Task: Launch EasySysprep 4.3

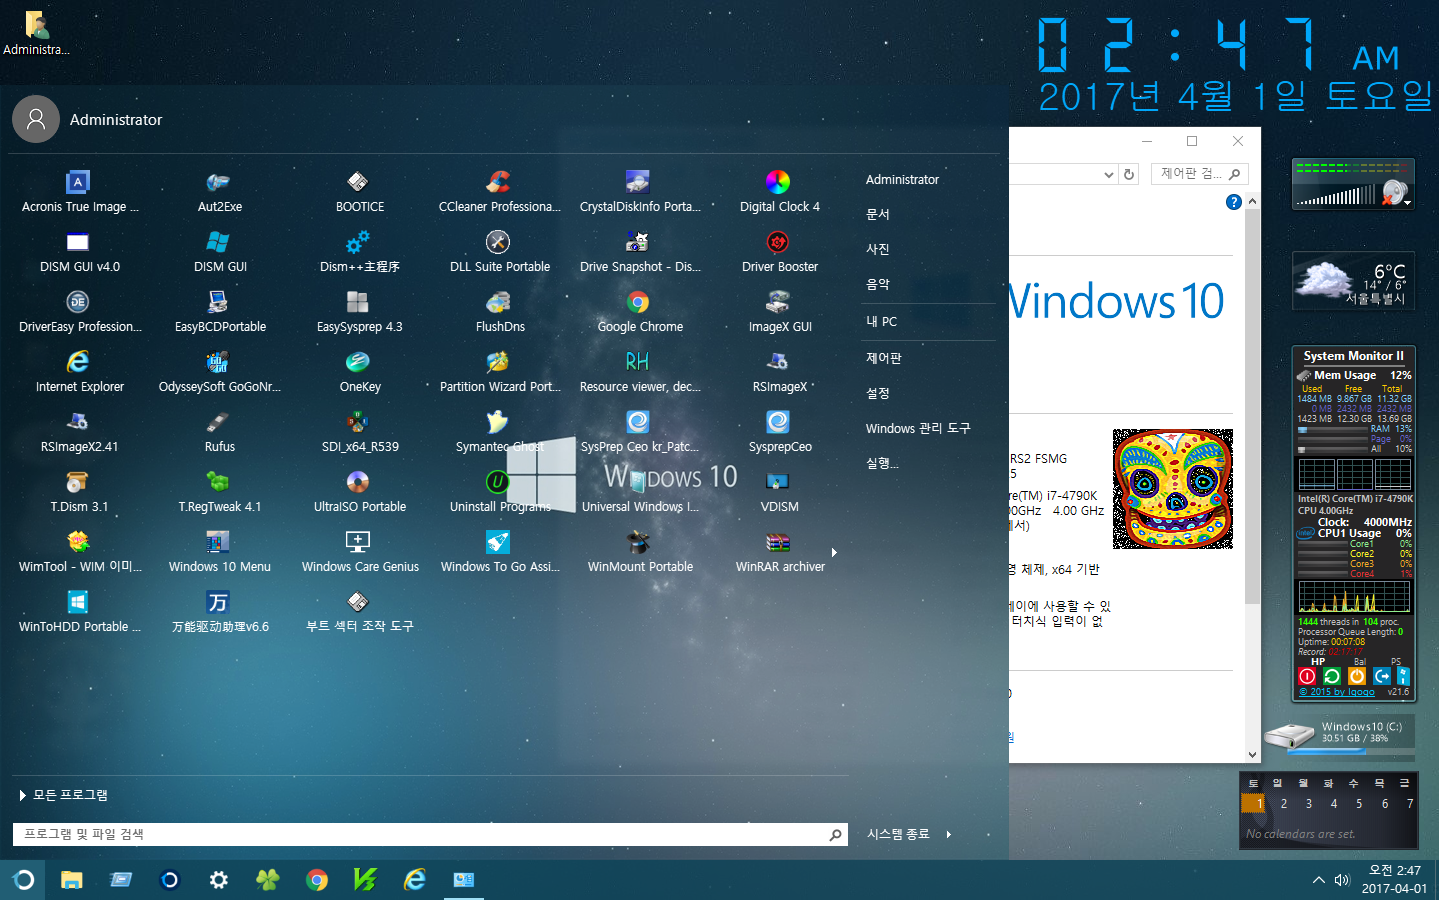Action: [358, 302]
